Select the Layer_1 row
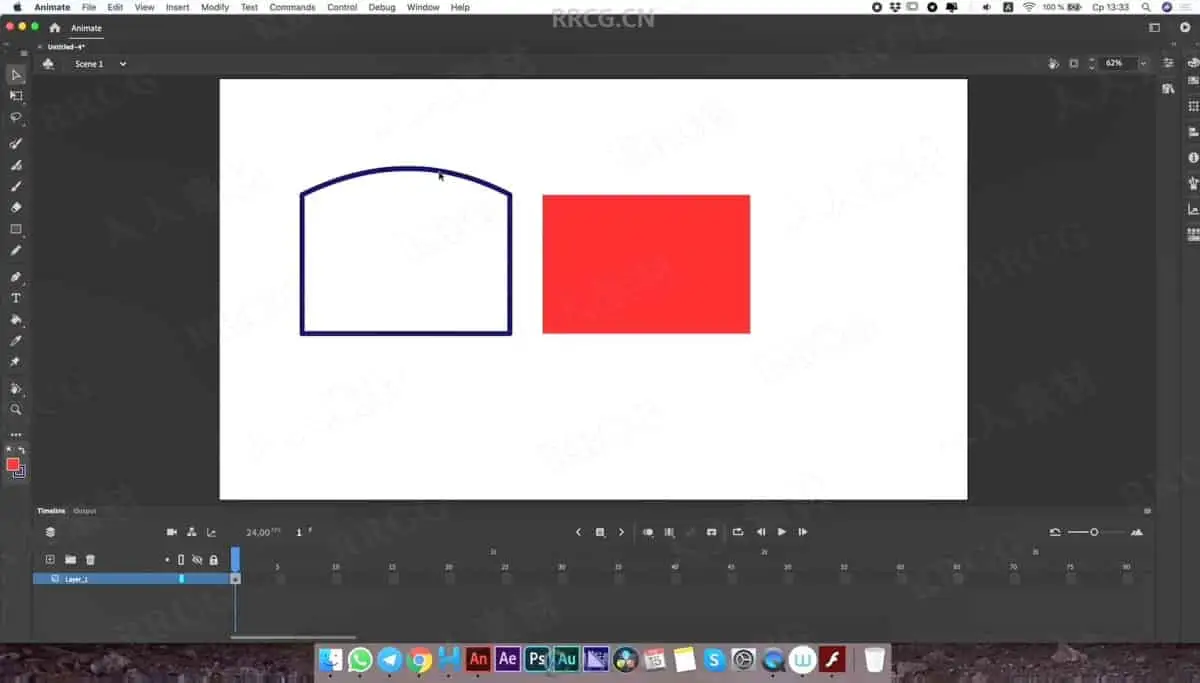This screenshot has width=1200, height=683. pos(132,579)
